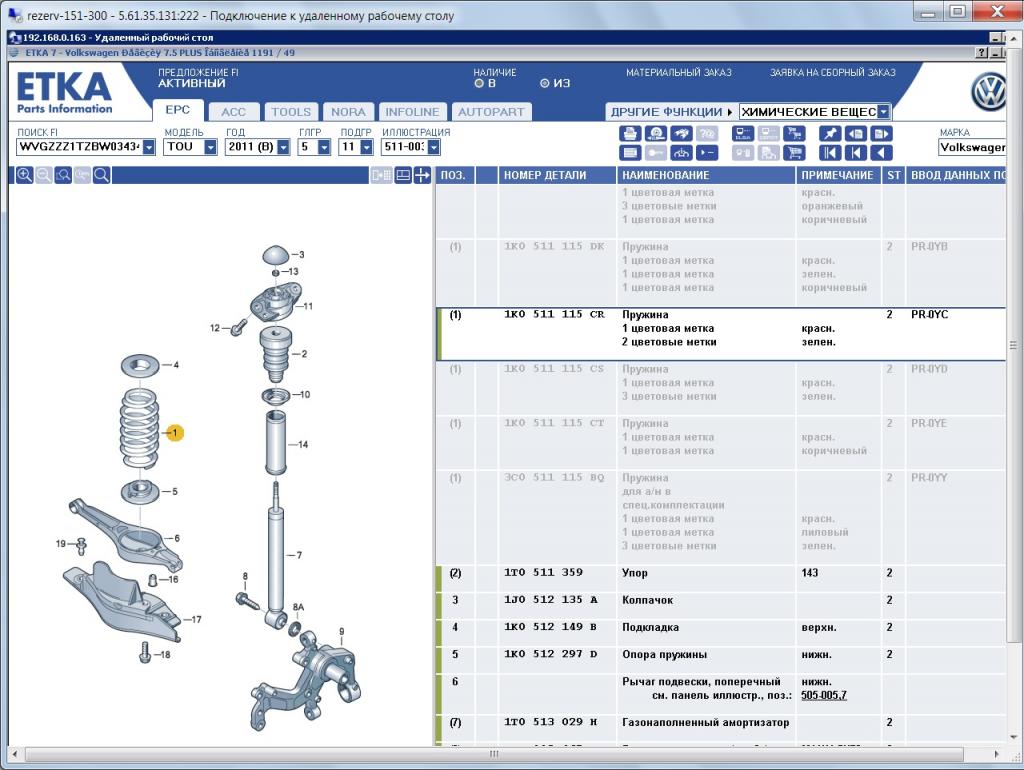1024x770 pixels.
Task: Switch to the ACC tab
Action: [233, 112]
